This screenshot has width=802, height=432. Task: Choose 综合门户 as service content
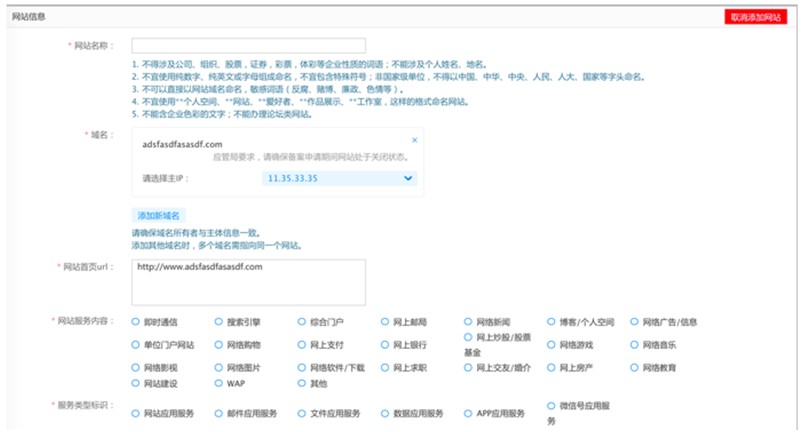coord(302,322)
